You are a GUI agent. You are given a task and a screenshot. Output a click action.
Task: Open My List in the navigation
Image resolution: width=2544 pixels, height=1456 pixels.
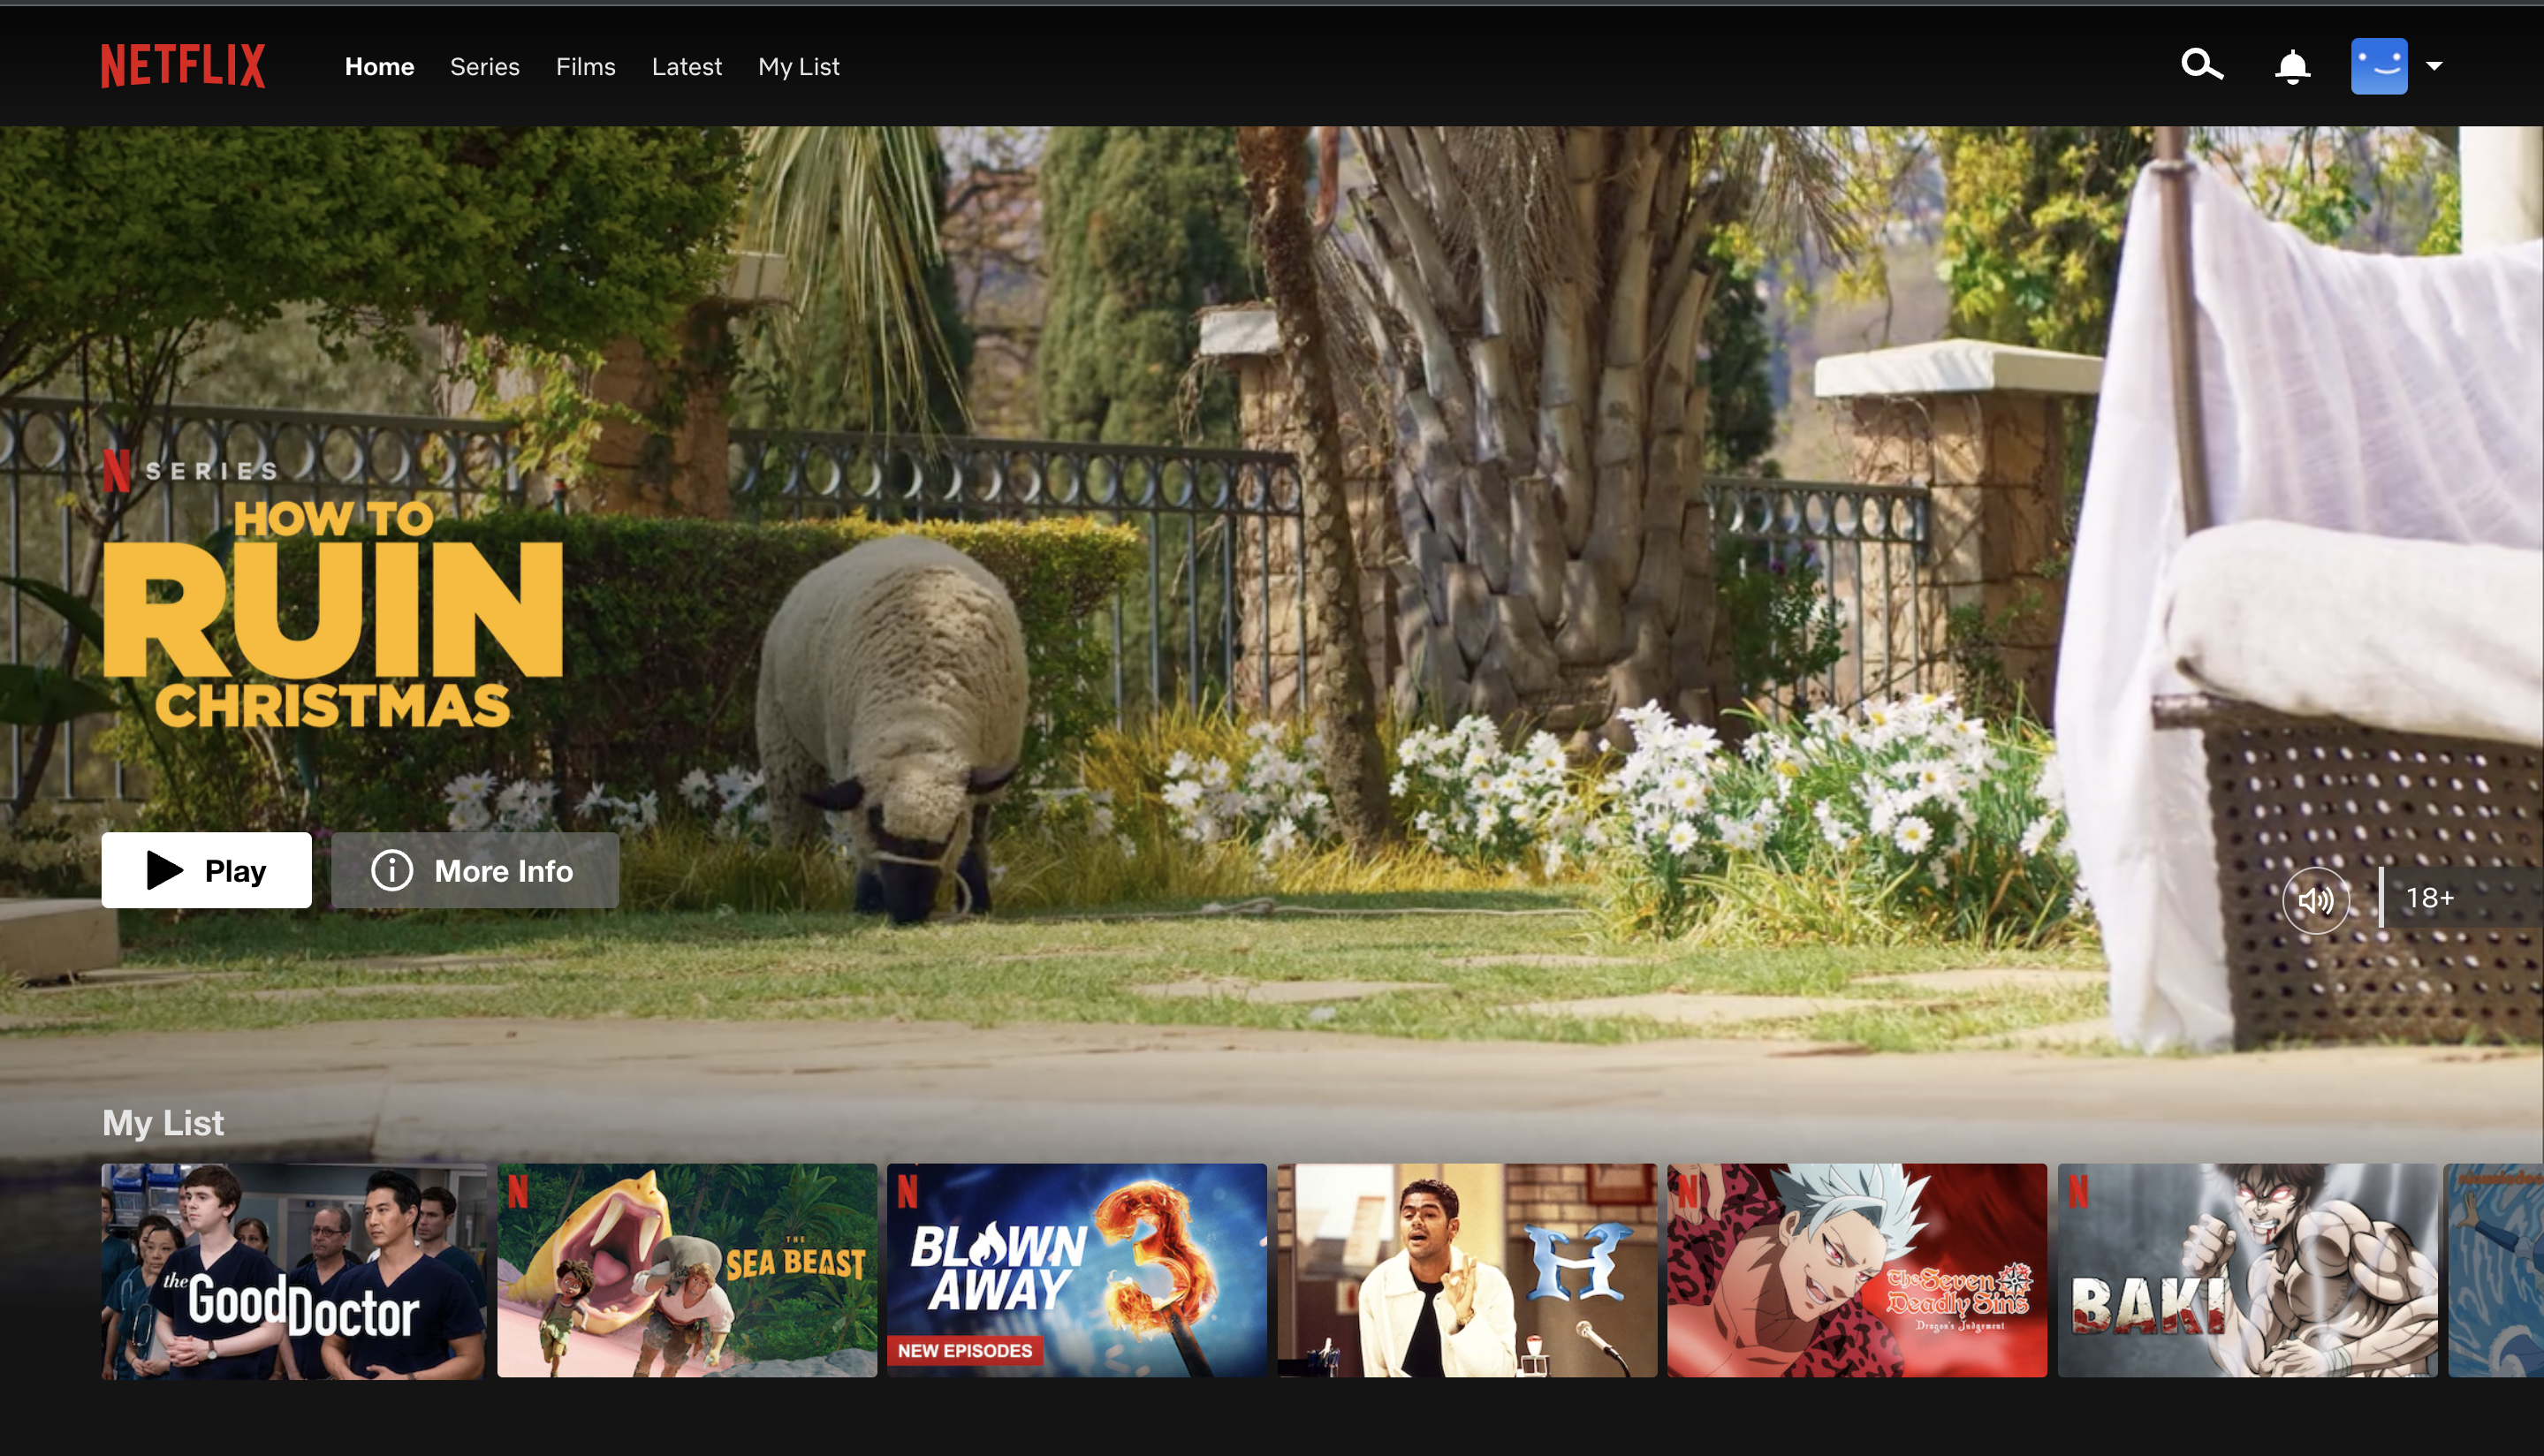click(x=799, y=66)
